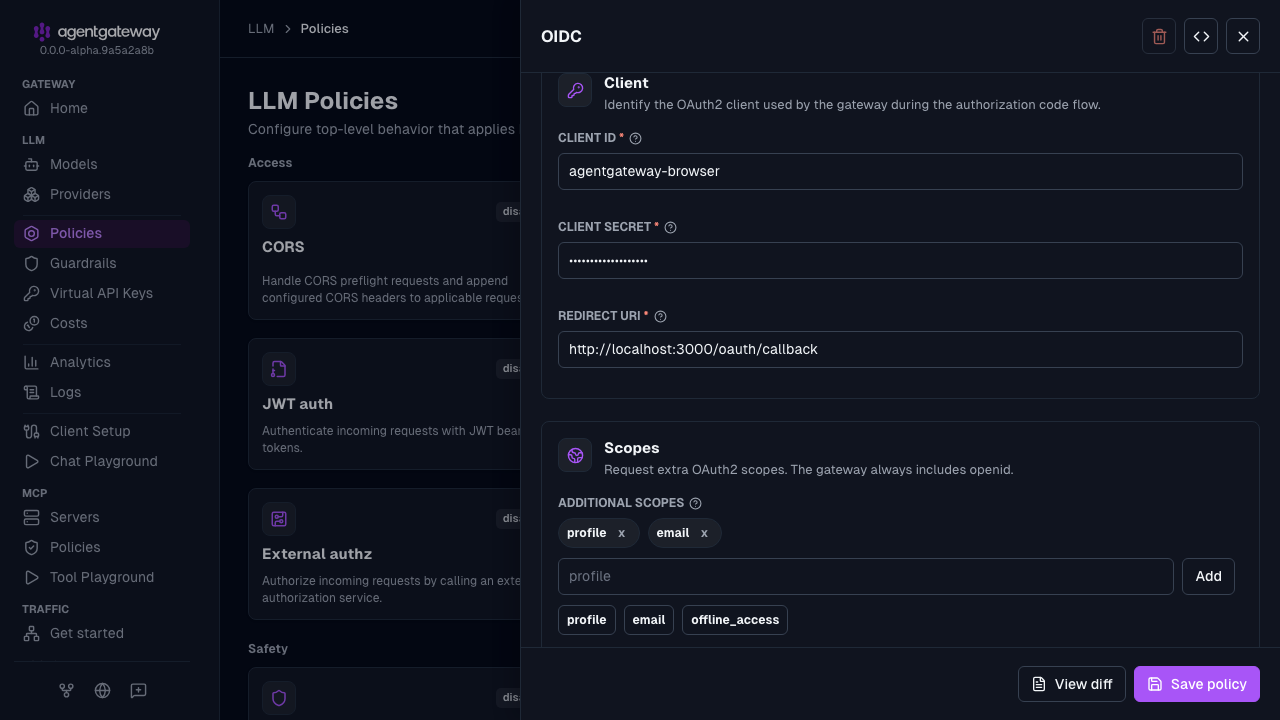This screenshot has height=720, width=1280.
Task: Open Virtual API Keys page
Action: click(102, 293)
